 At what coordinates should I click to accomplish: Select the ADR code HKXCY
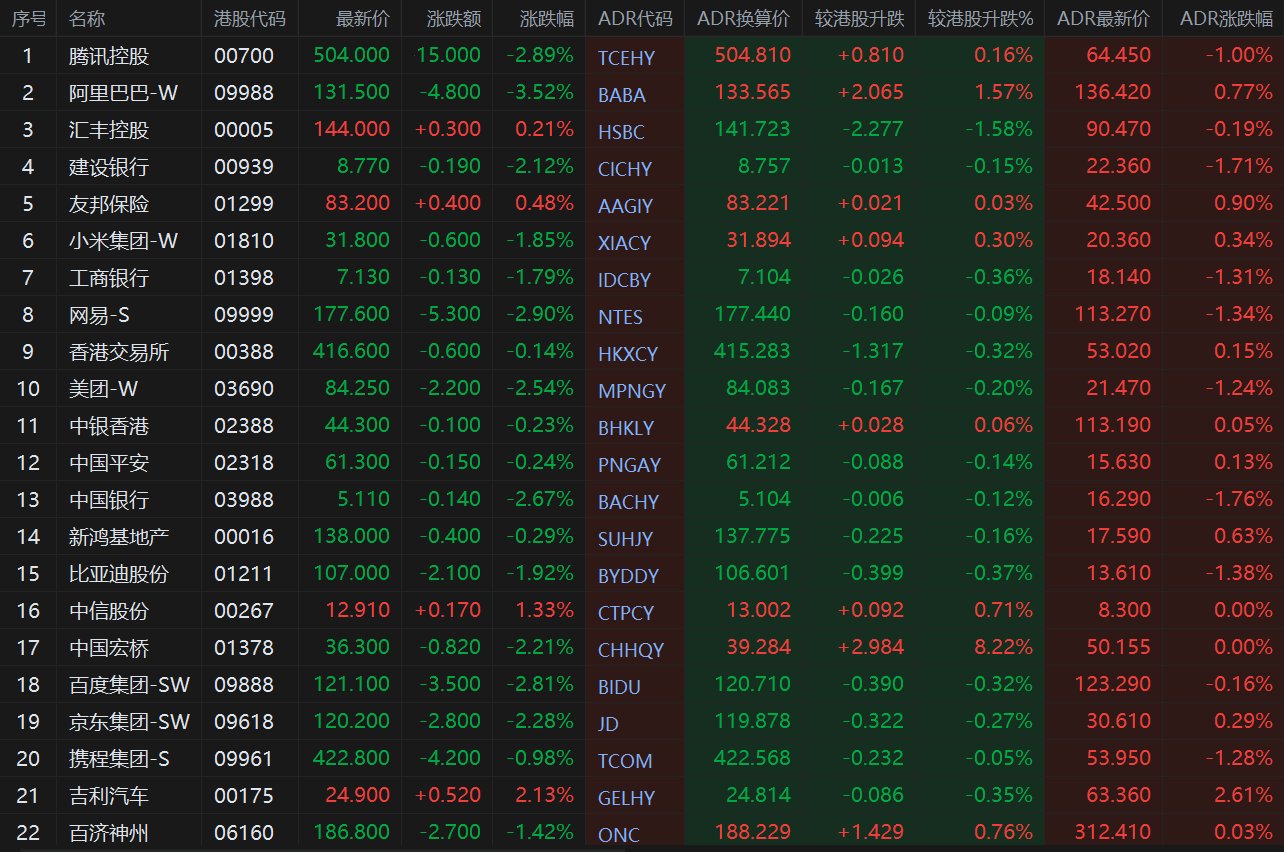click(628, 354)
